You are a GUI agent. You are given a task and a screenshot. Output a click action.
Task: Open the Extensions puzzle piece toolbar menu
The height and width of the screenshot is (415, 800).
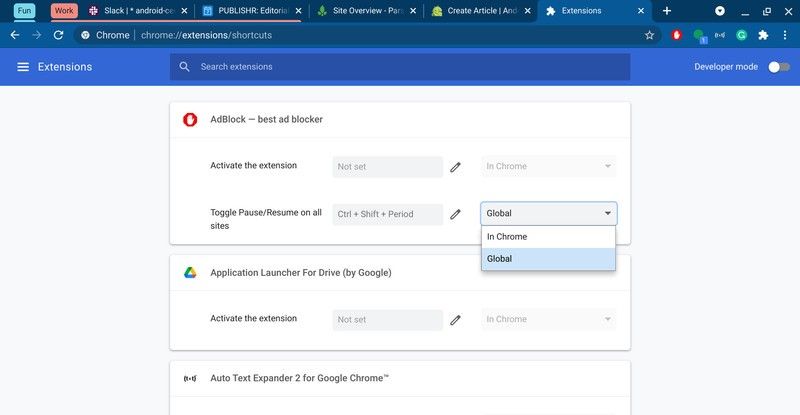point(763,35)
